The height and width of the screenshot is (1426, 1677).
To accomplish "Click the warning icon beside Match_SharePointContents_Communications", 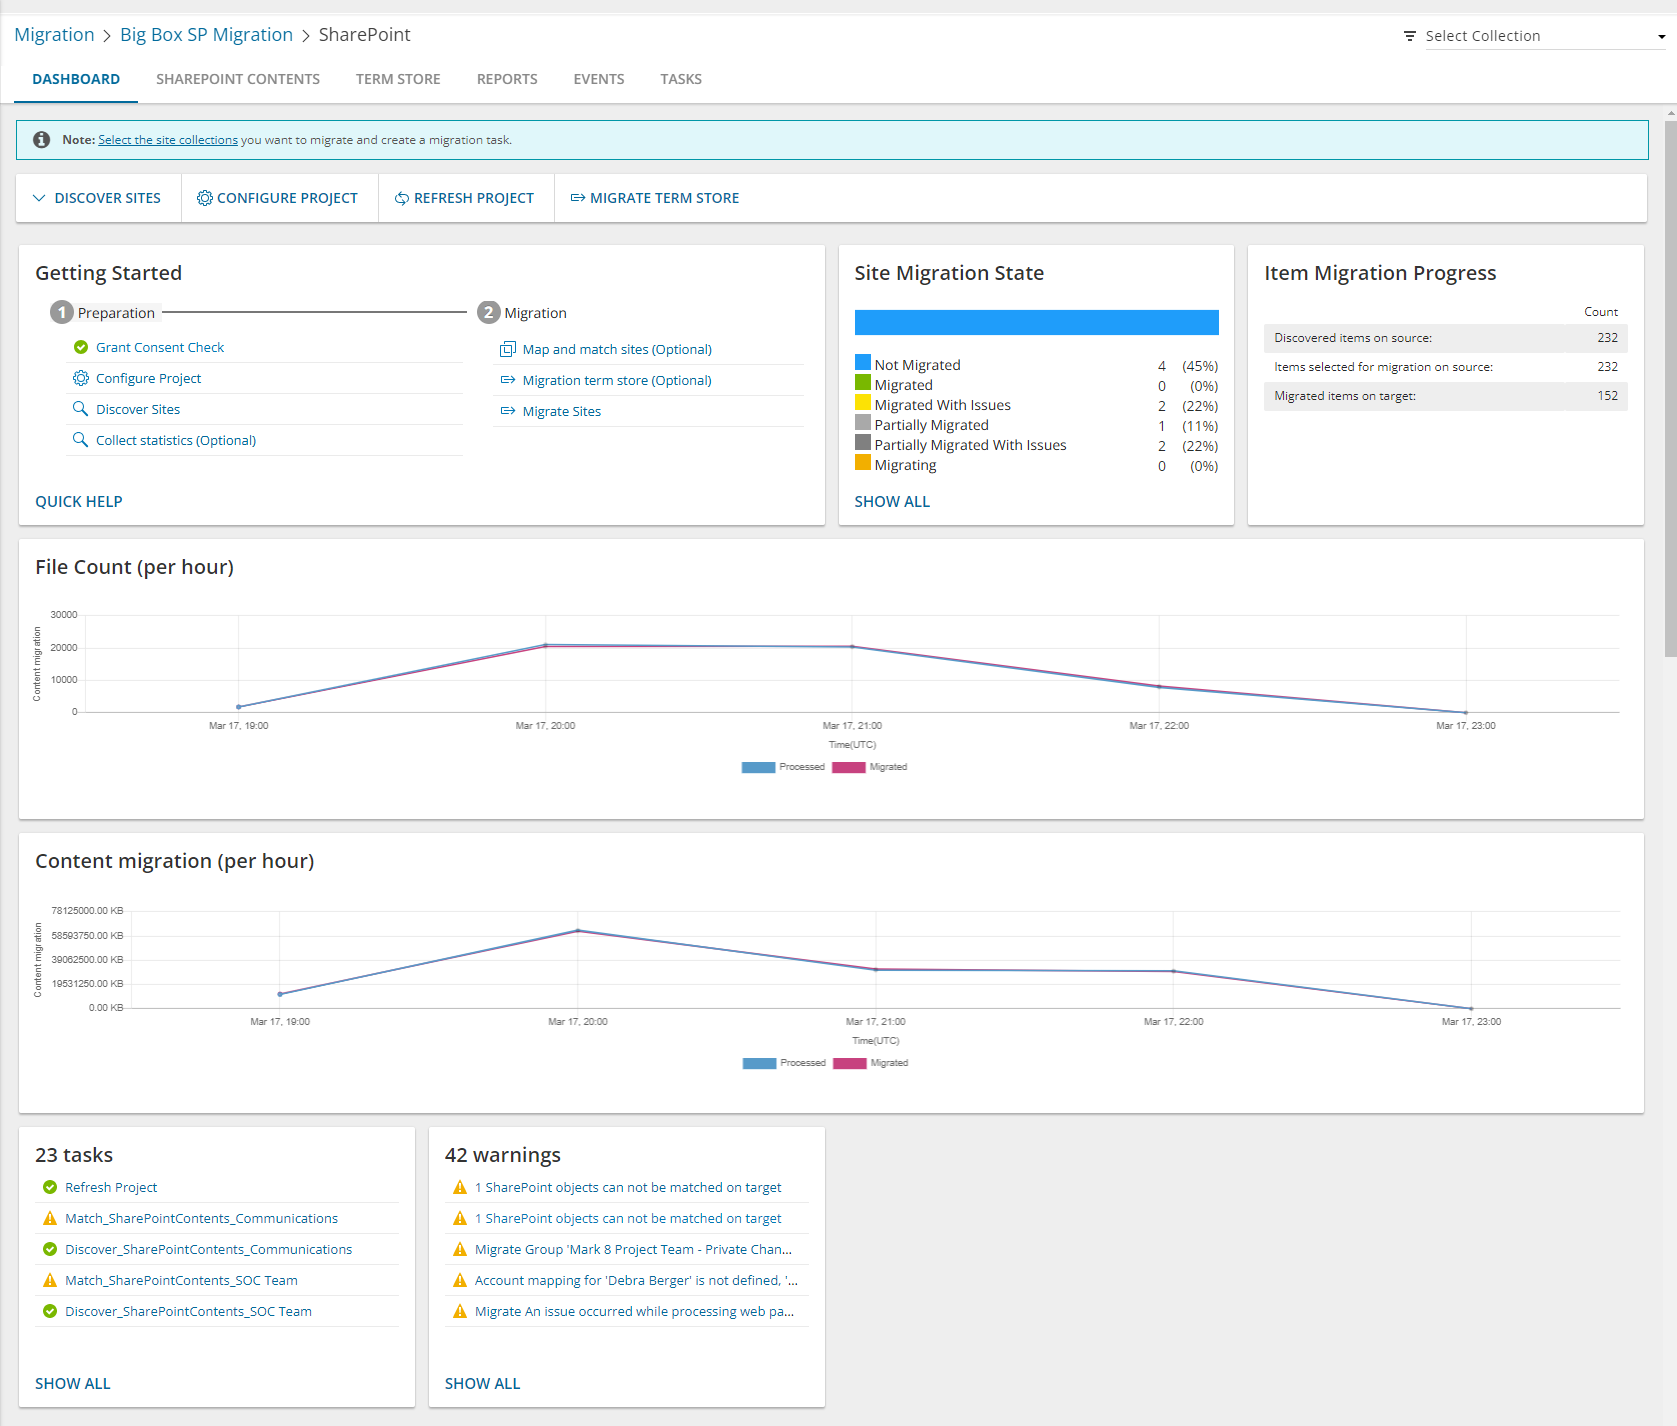I will [x=50, y=1218].
